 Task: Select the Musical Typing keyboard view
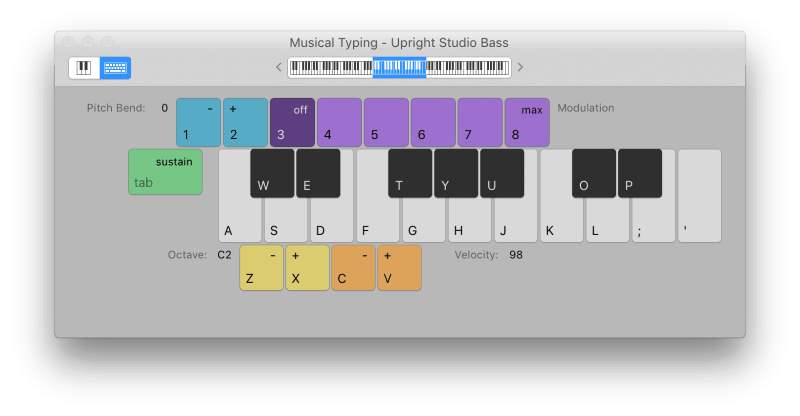coord(115,68)
